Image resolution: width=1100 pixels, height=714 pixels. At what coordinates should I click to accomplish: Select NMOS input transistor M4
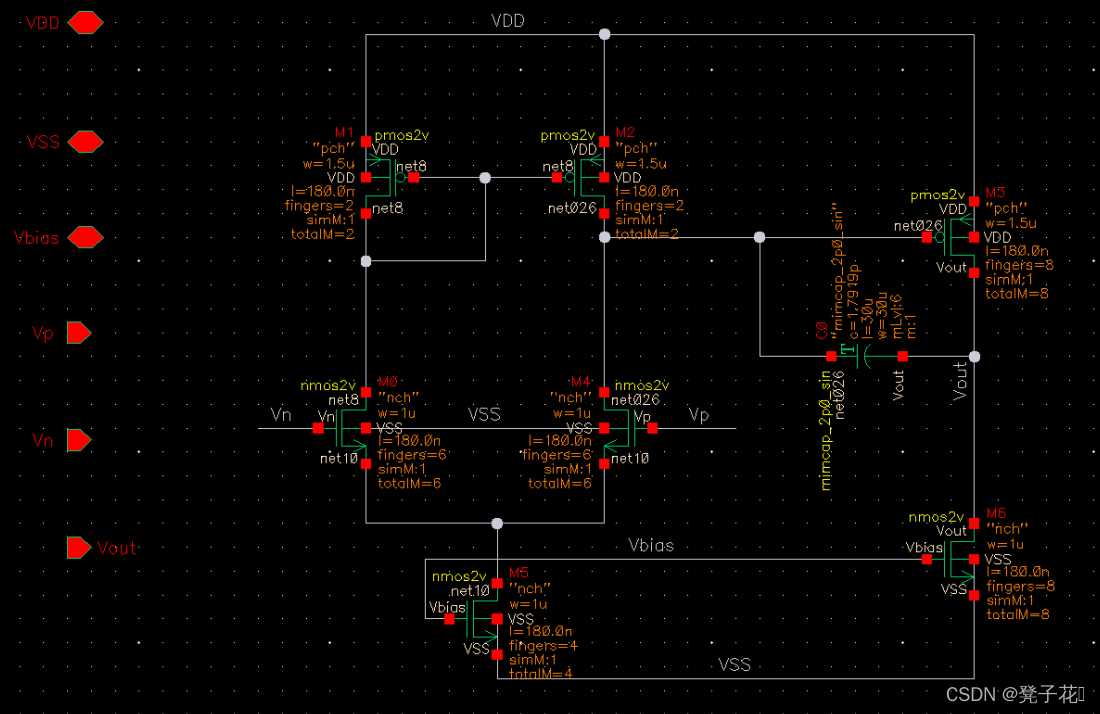tap(618, 428)
